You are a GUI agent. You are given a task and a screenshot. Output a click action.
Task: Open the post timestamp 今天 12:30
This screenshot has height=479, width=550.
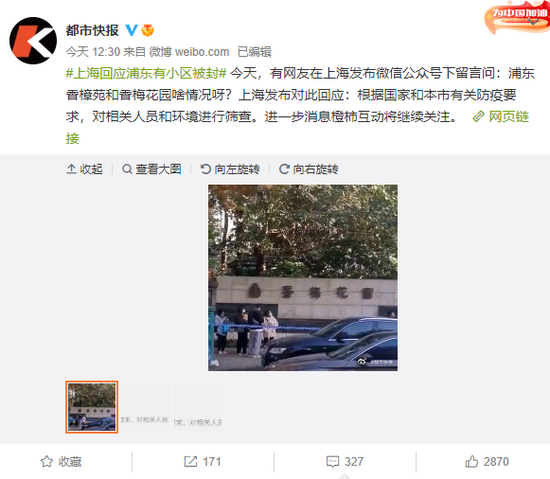(93, 52)
